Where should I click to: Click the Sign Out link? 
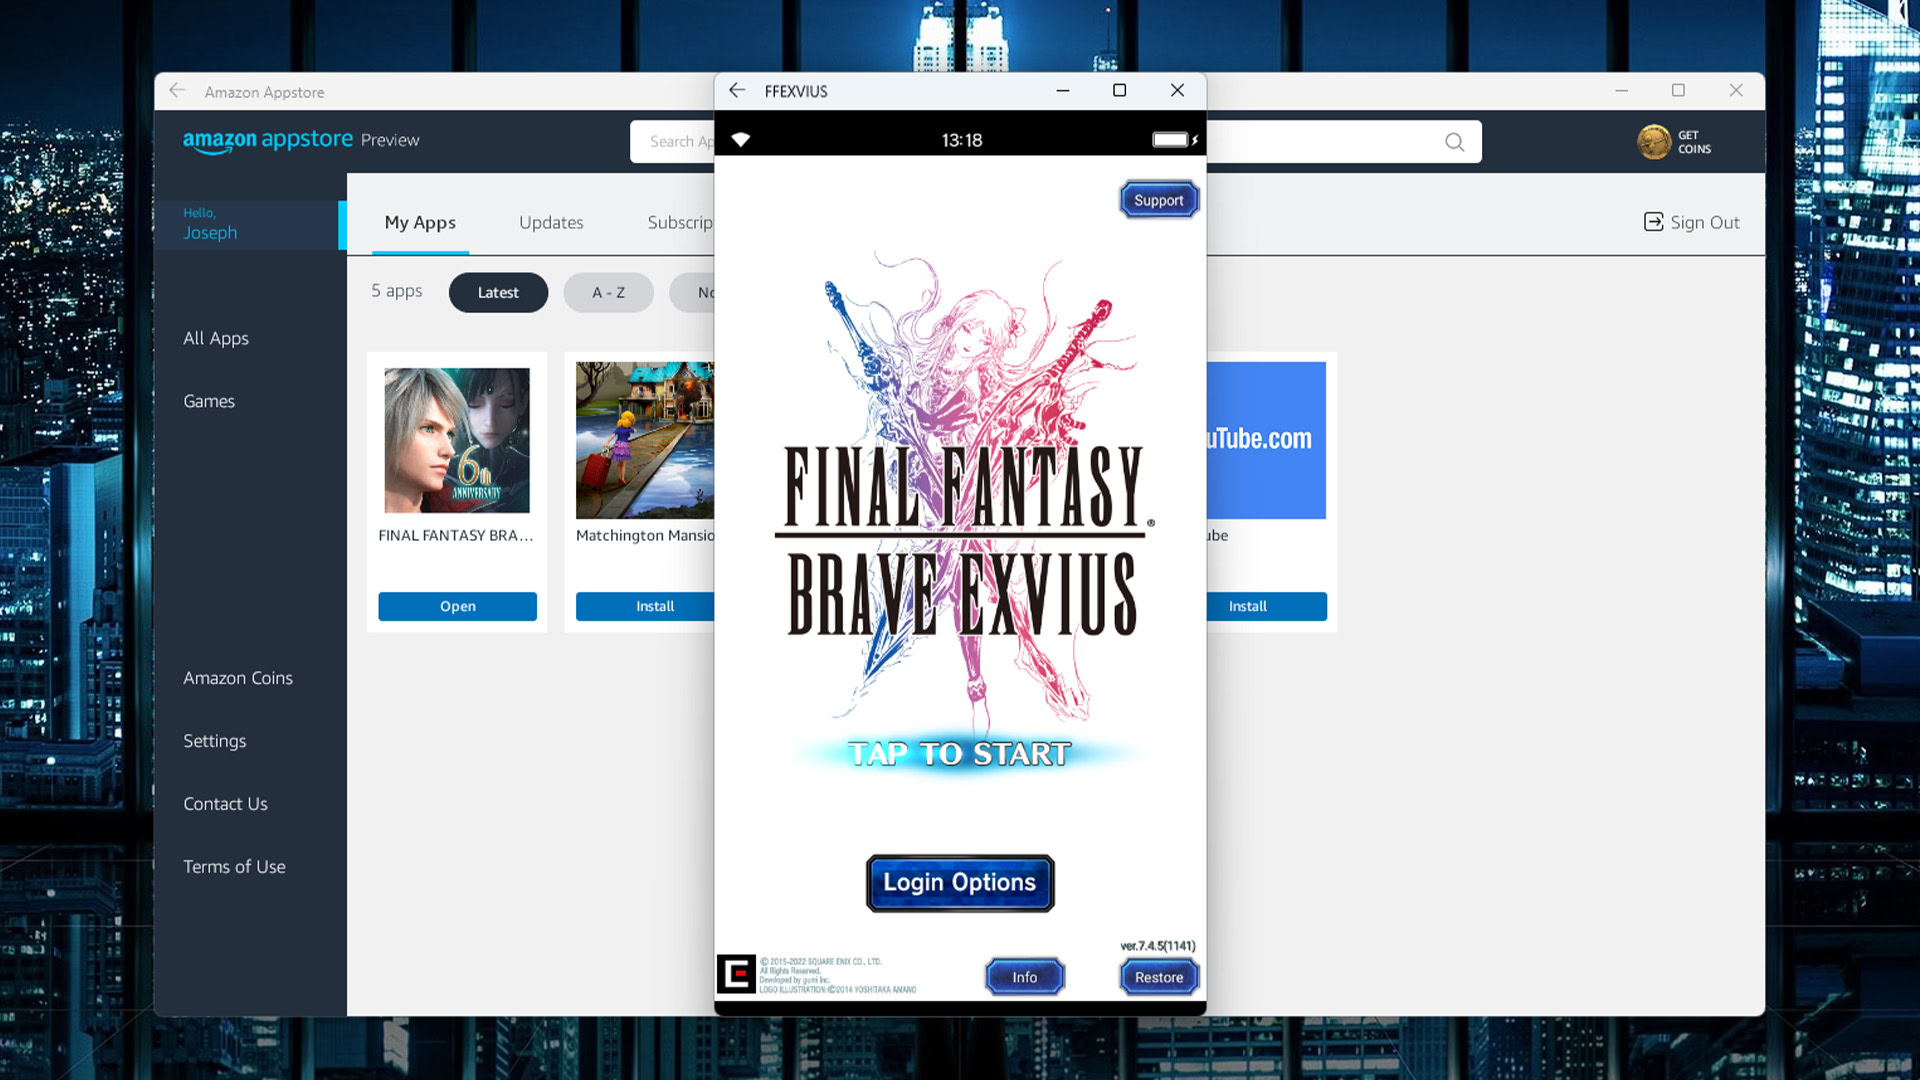(1691, 222)
